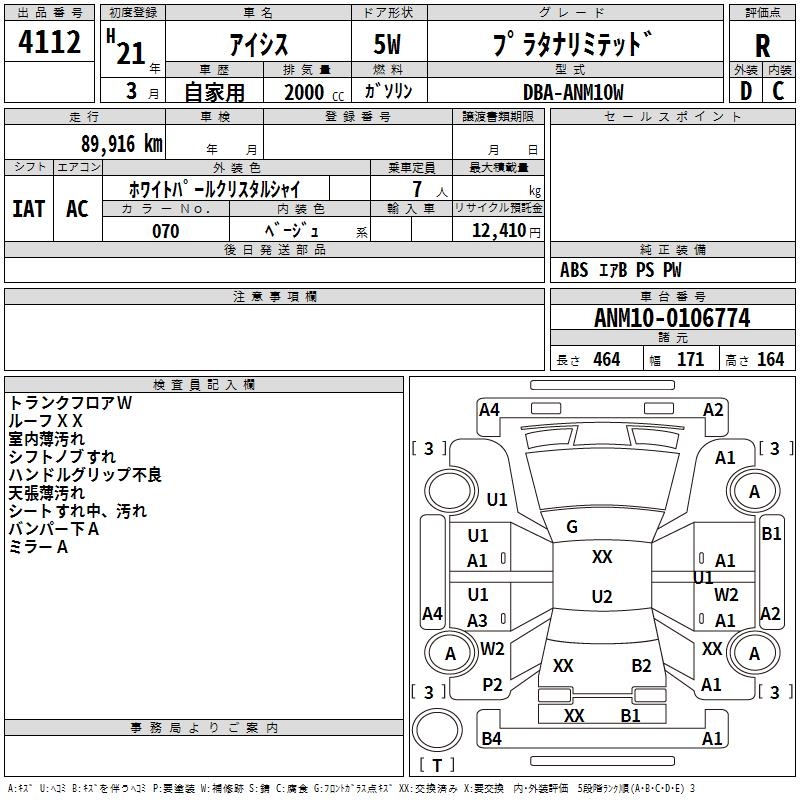Select the IAT shift type cell
Screen dimensions: 800x800
click(28, 209)
